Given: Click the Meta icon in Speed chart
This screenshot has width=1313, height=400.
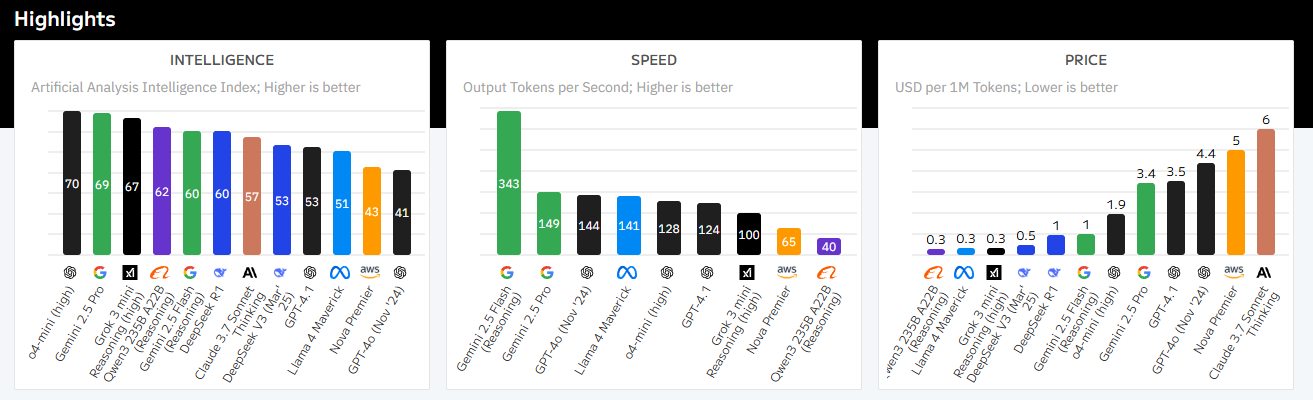Looking at the screenshot, I should click(628, 272).
